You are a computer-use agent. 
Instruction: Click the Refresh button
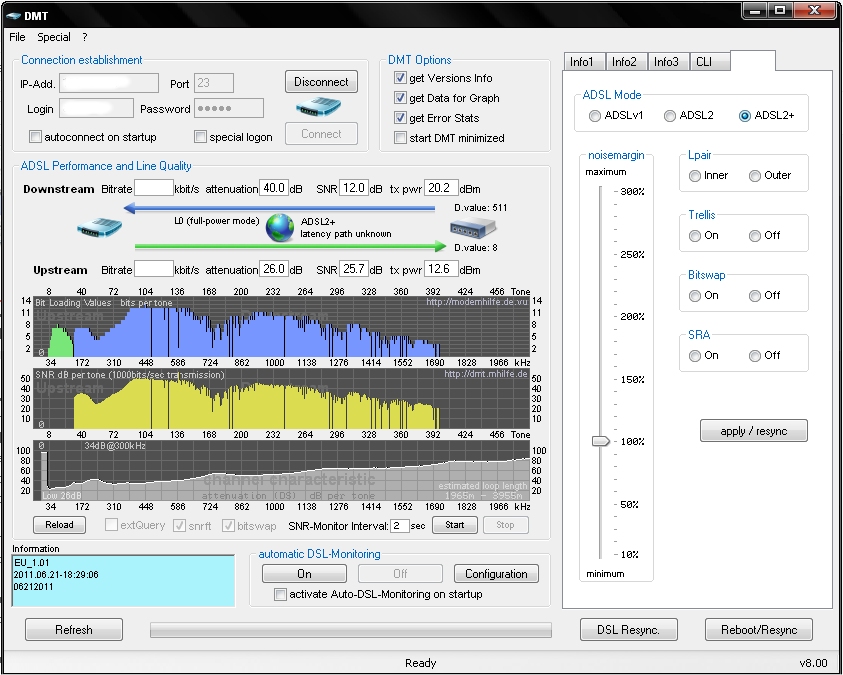(74, 630)
